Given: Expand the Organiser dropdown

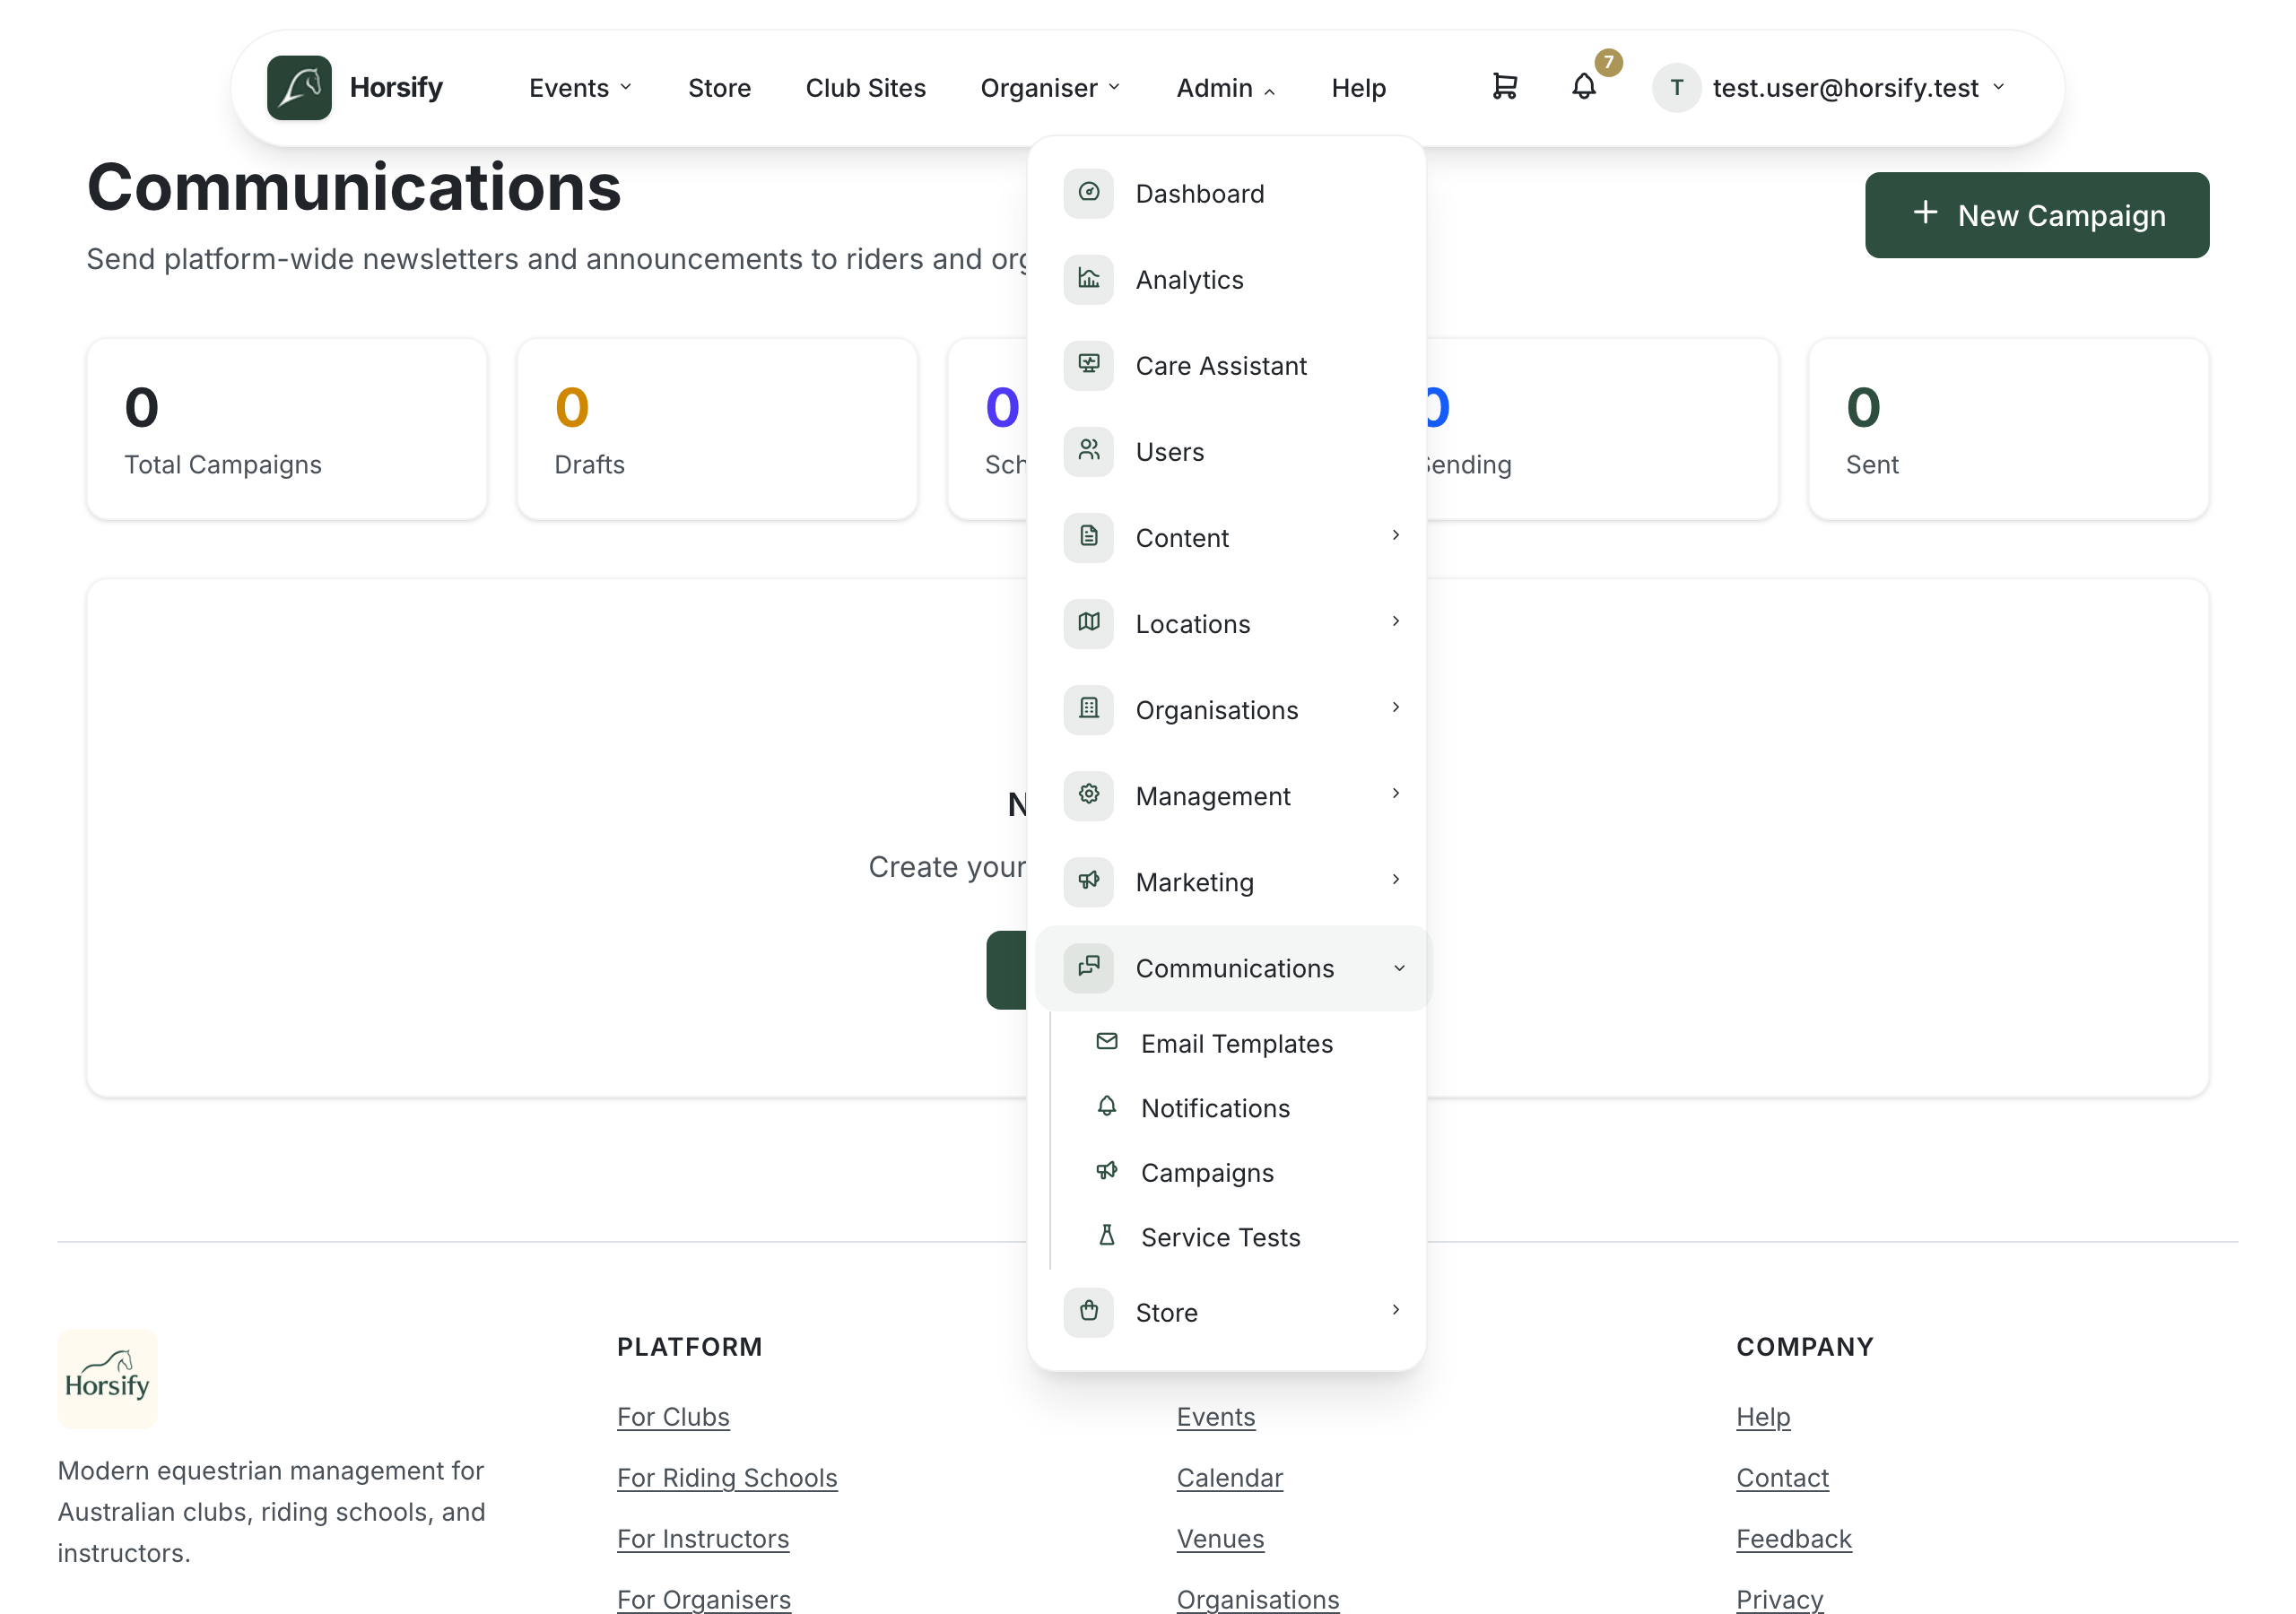Looking at the screenshot, I should click(x=1050, y=88).
